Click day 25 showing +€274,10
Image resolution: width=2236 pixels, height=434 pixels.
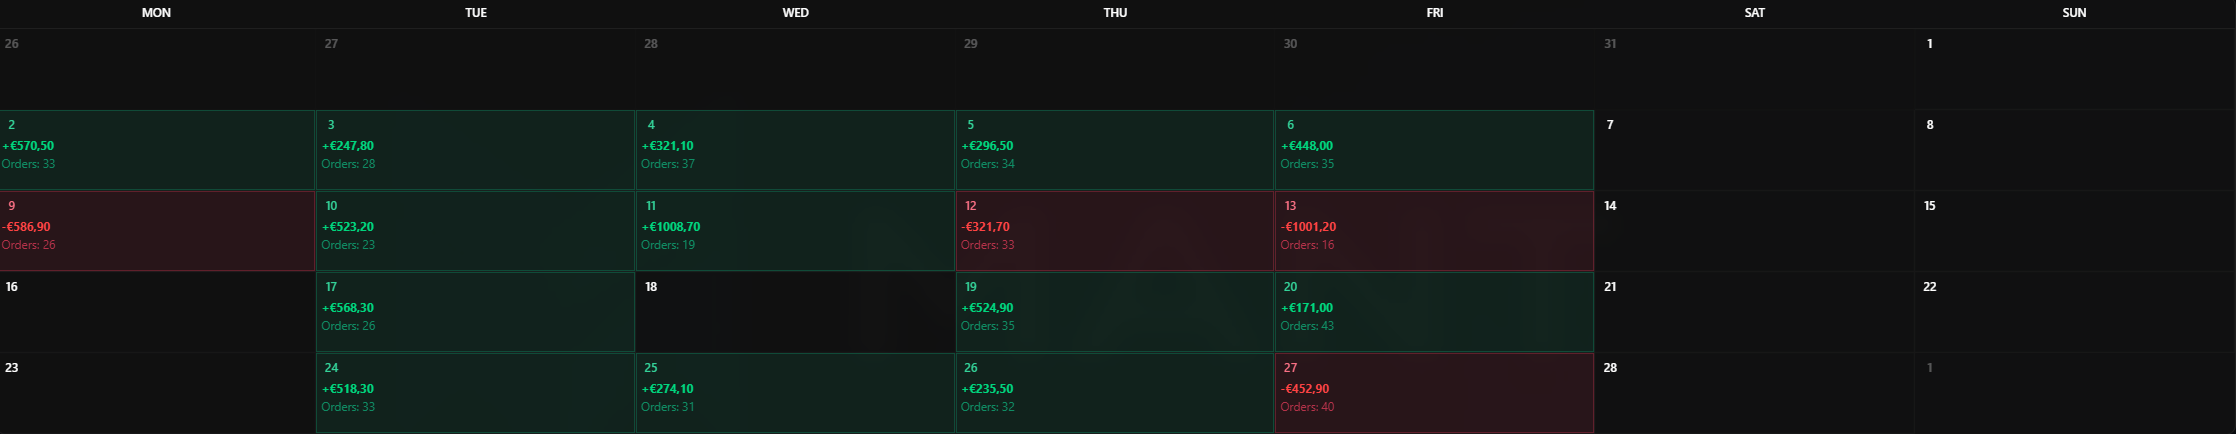[795, 393]
